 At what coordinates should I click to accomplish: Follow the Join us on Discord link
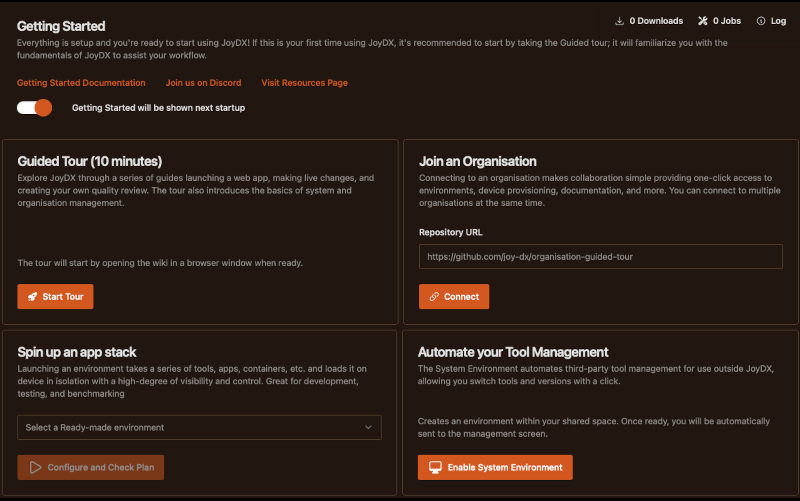pos(203,83)
